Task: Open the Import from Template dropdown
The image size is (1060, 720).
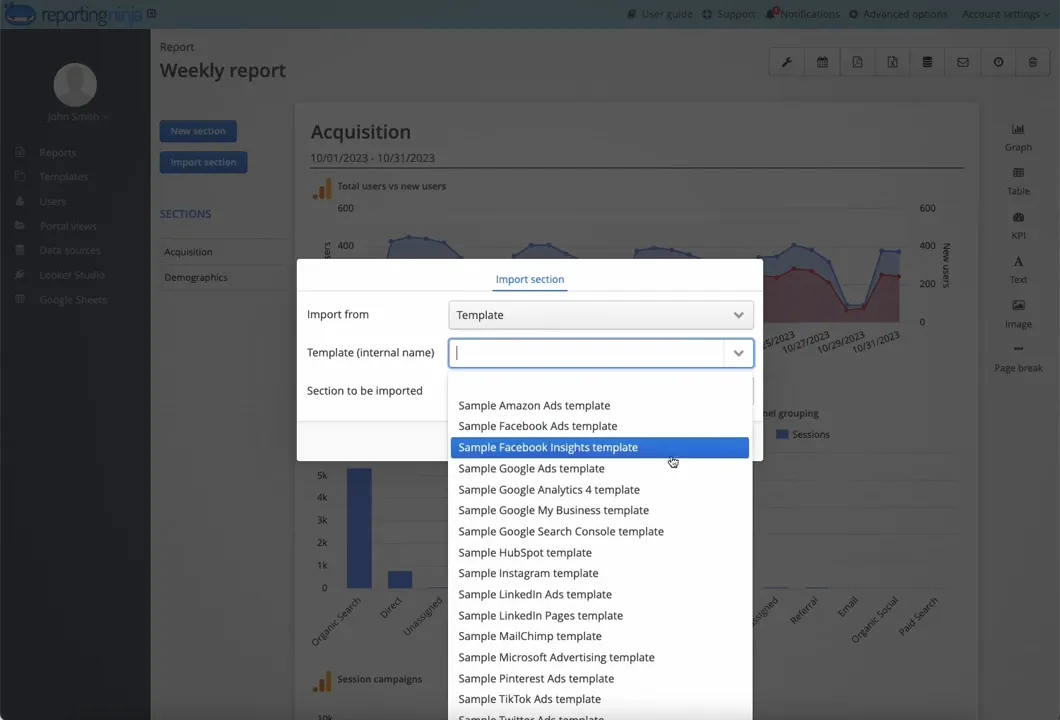Action: 601,315
